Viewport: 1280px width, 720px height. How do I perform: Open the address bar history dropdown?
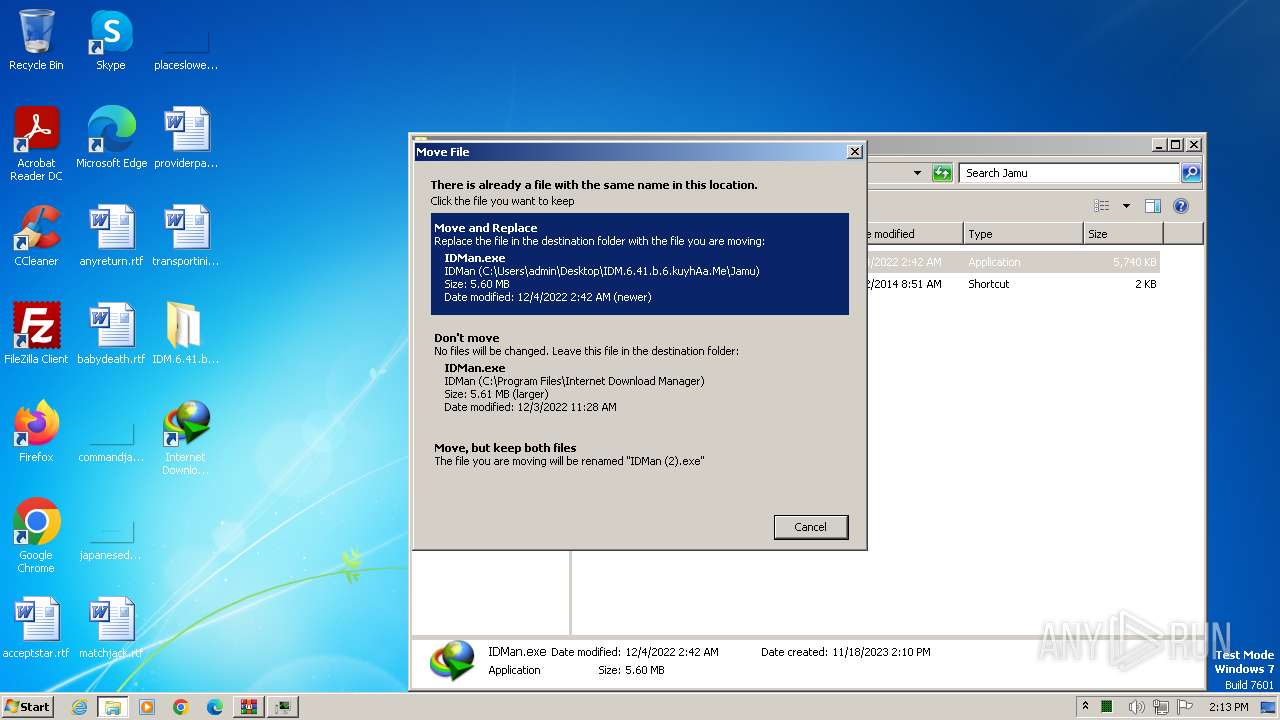[x=917, y=173]
